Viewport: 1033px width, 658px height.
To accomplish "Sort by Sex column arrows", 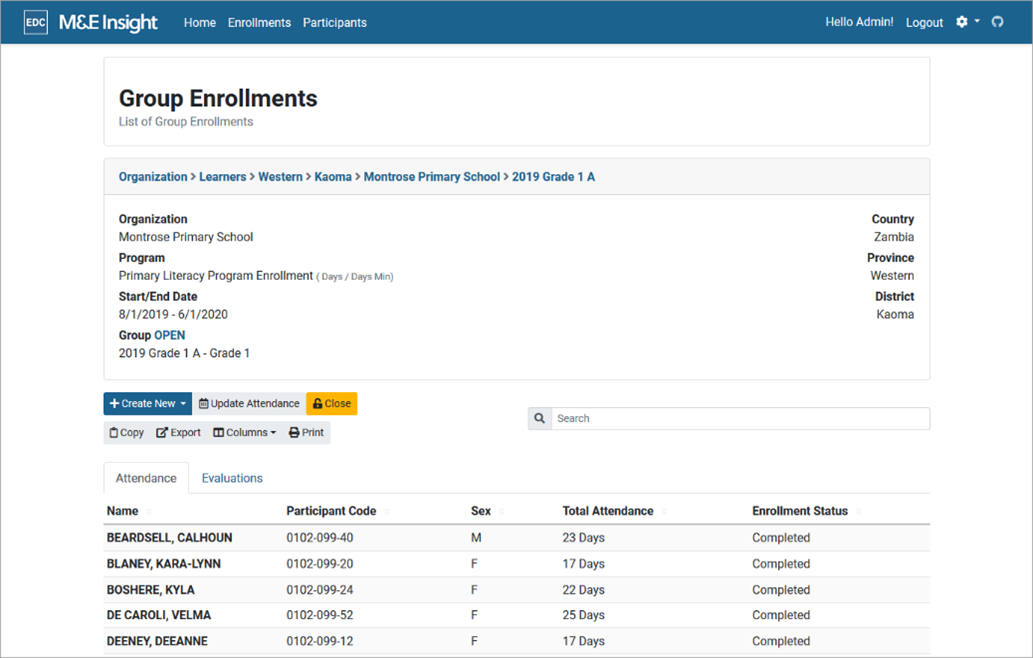I will pos(502,511).
